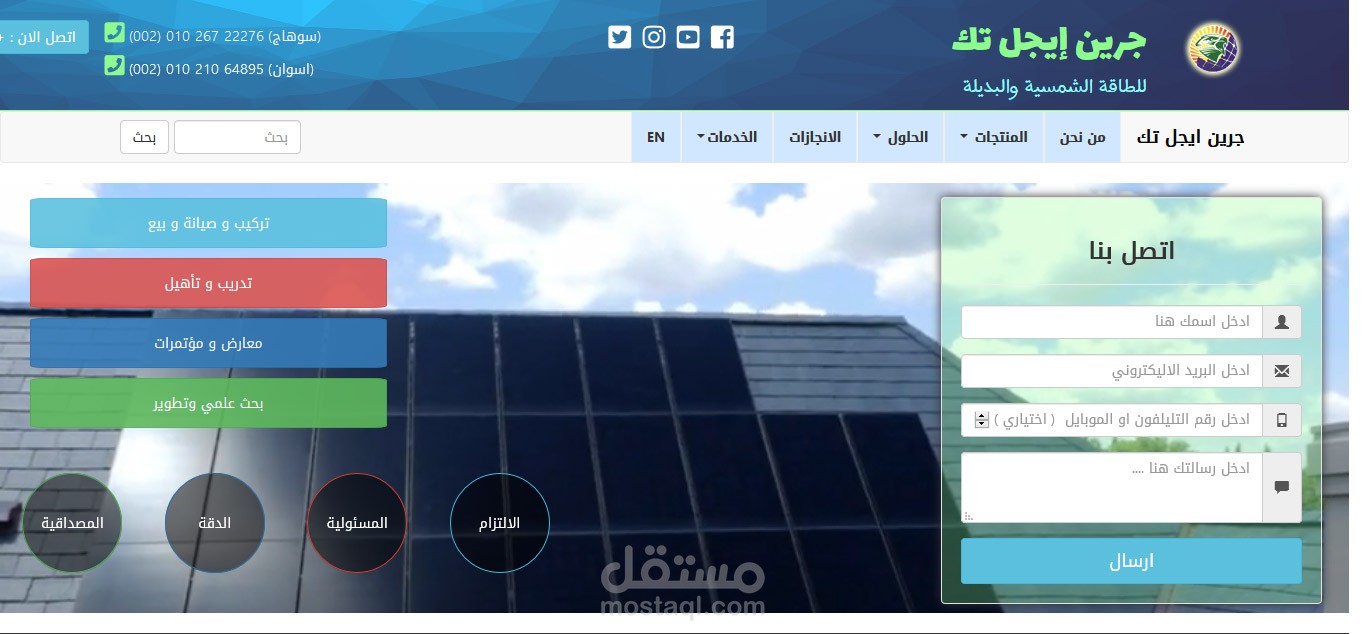Open the YouTube channel icon
The width and height of the screenshot is (1366, 634).
coord(688,37)
